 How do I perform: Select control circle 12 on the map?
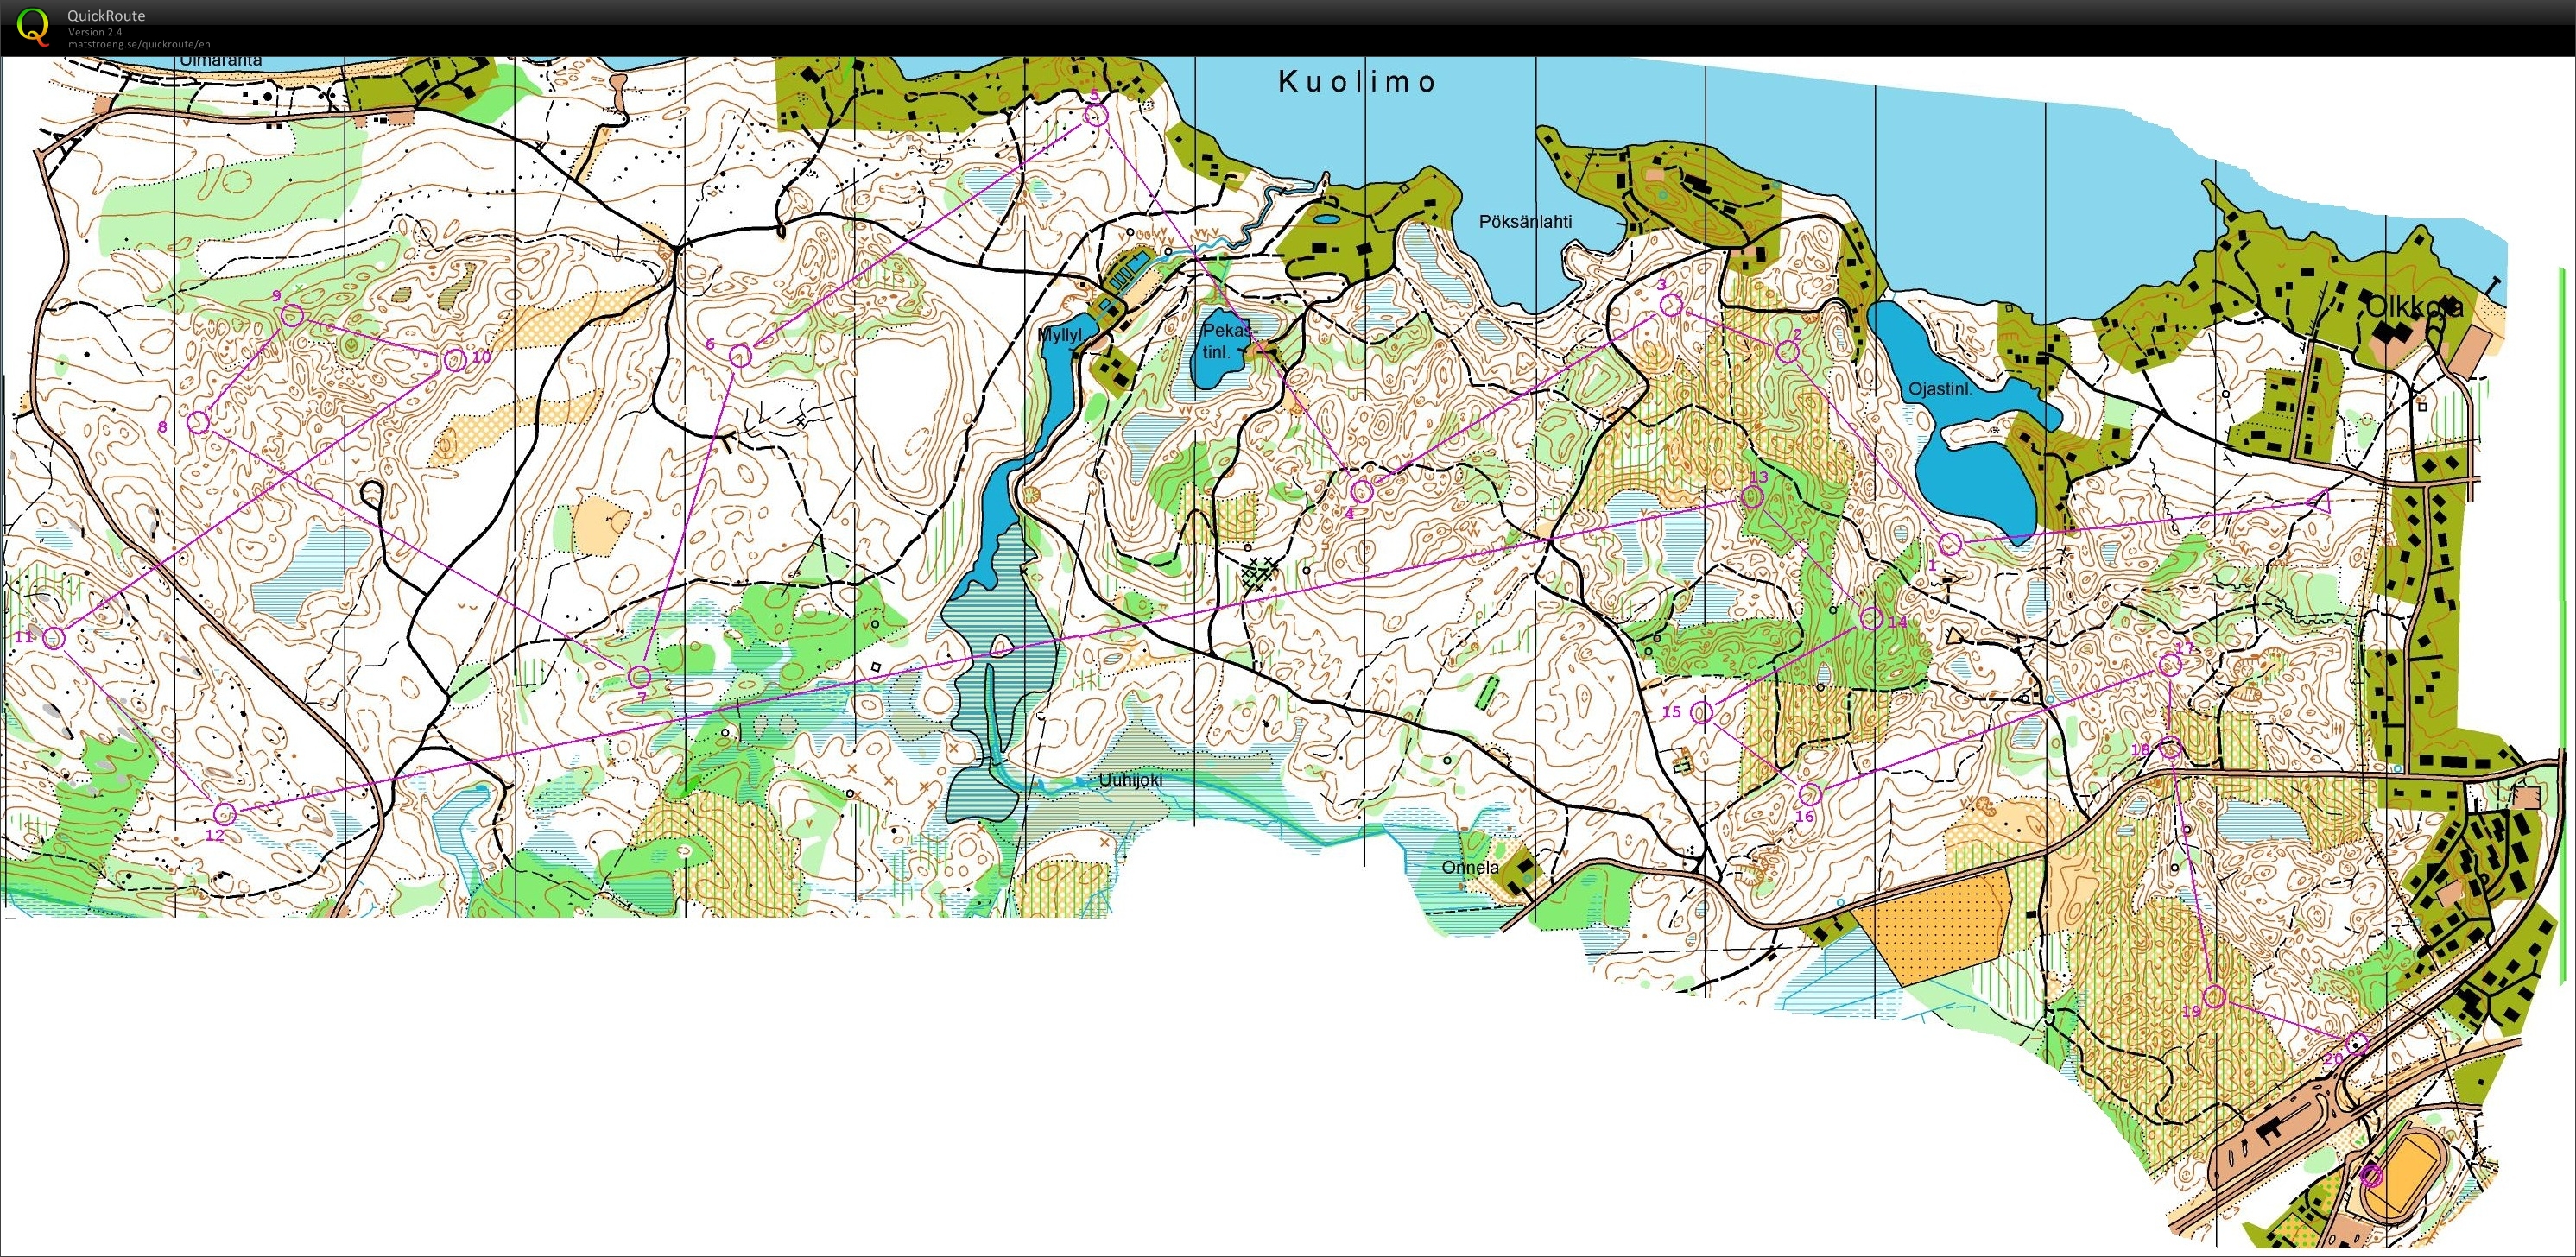225,813
